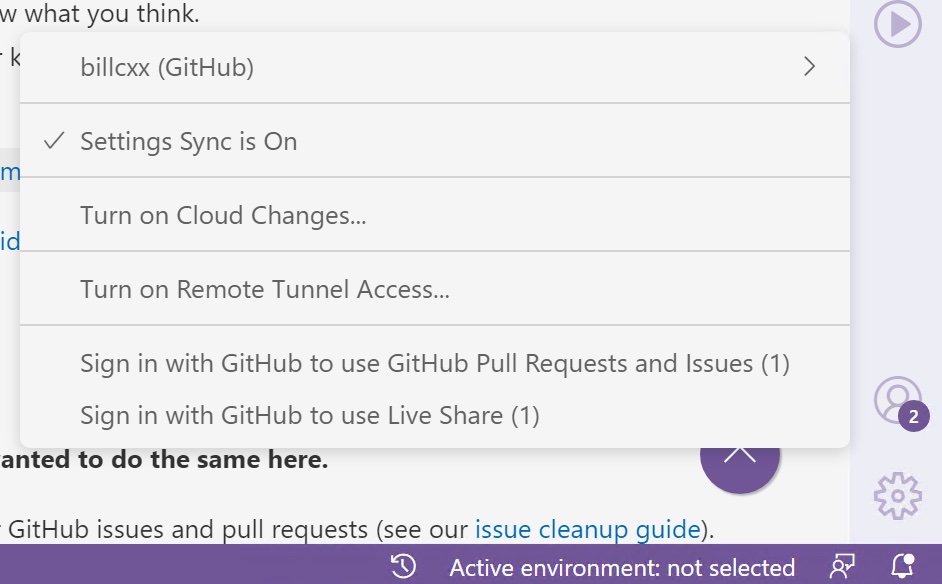
Task: Click the highlighted cut-off 'm' link at left
Action: click(9, 172)
